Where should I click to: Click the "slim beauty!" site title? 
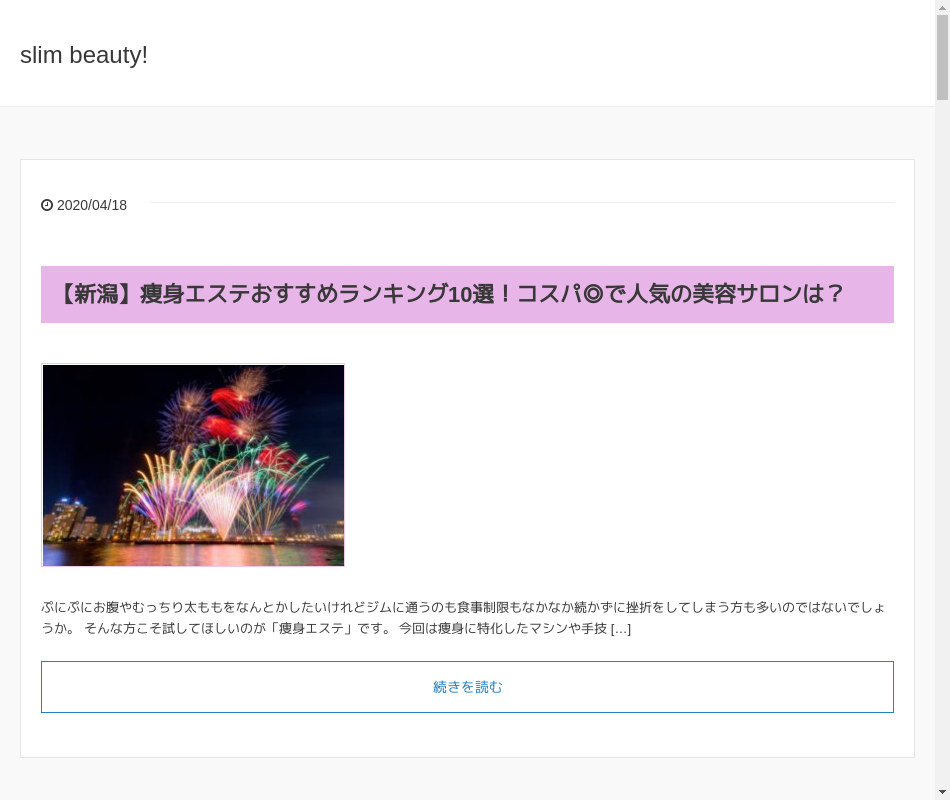click(84, 55)
